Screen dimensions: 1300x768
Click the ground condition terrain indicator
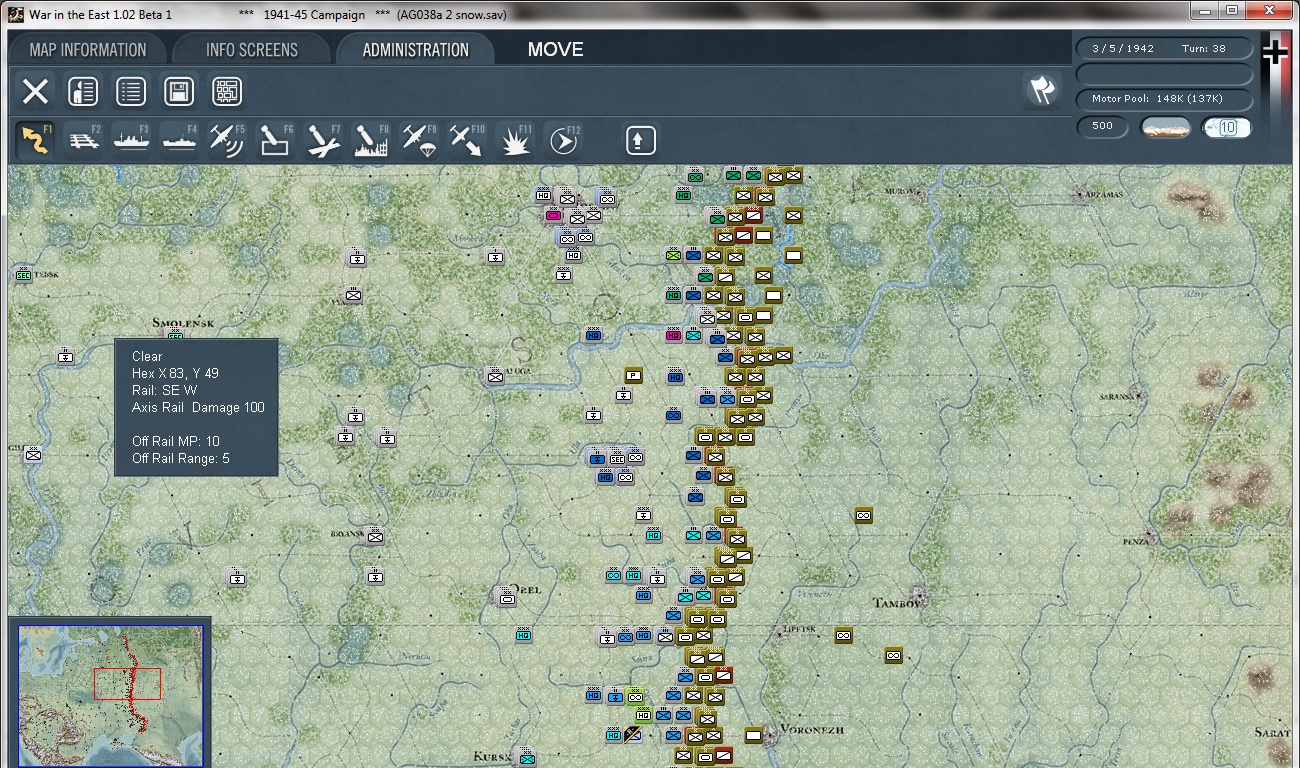pyautogui.click(x=1166, y=127)
